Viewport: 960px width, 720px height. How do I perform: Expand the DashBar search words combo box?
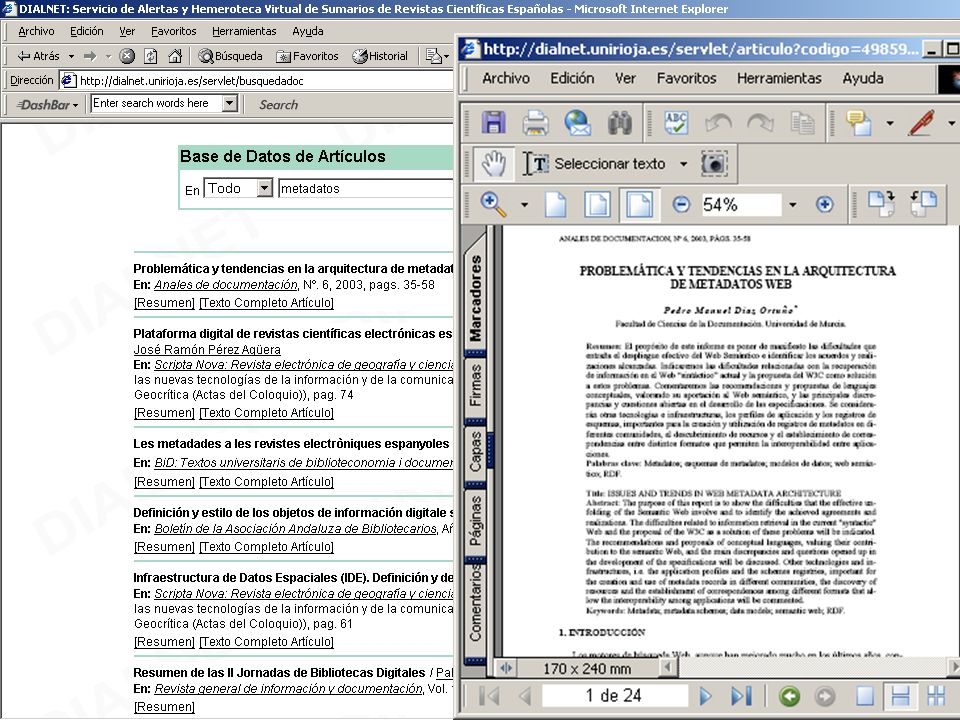click(x=230, y=103)
